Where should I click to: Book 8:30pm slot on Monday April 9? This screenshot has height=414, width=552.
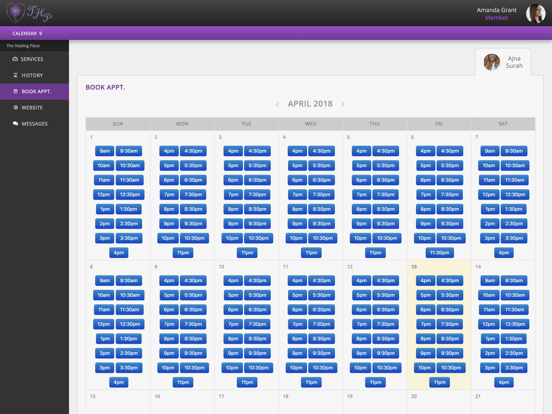[193, 339]
